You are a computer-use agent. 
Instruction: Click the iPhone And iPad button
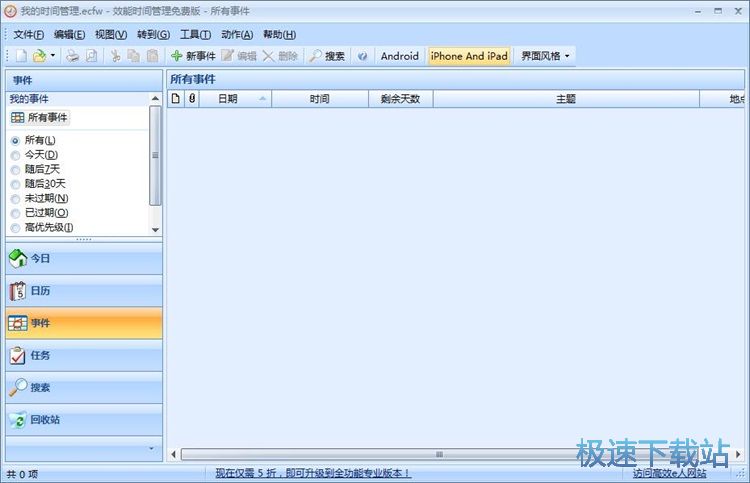coord(469,56)
